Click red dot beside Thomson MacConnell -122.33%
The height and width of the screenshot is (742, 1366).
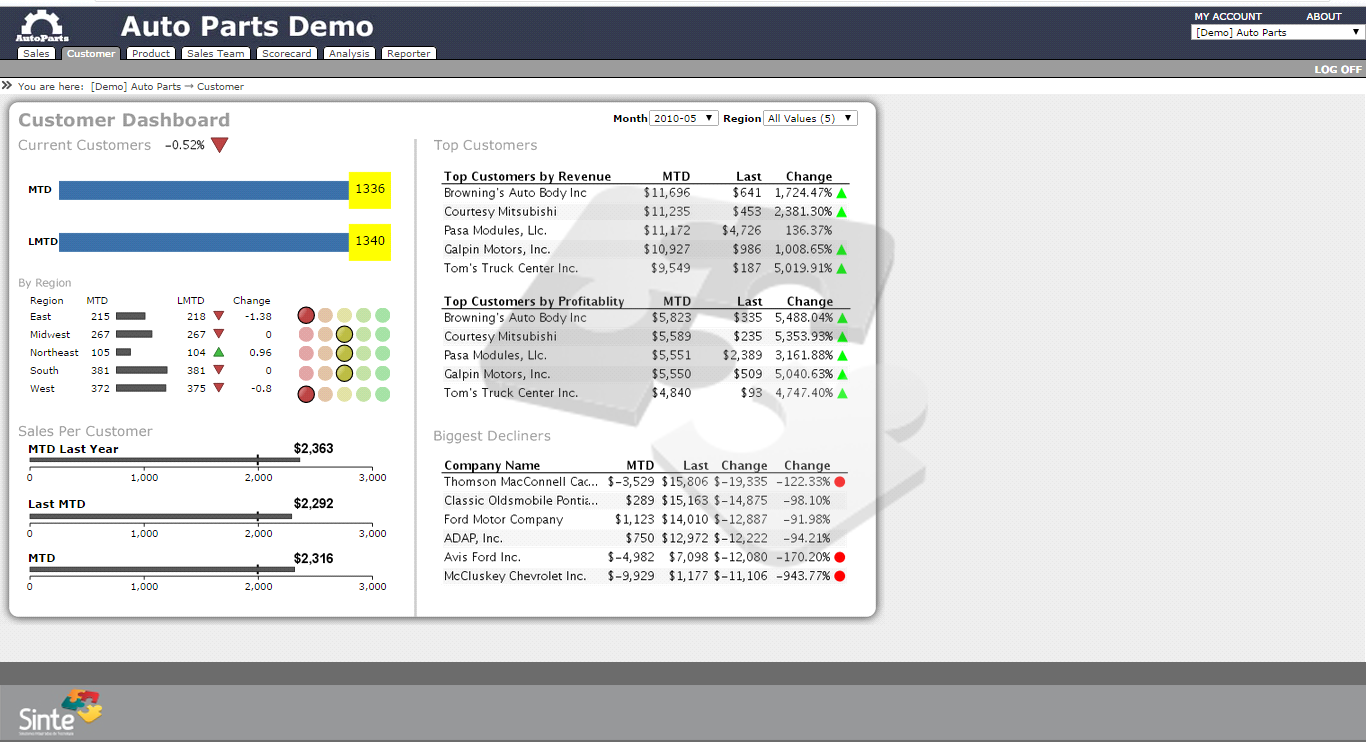(840, 482)
